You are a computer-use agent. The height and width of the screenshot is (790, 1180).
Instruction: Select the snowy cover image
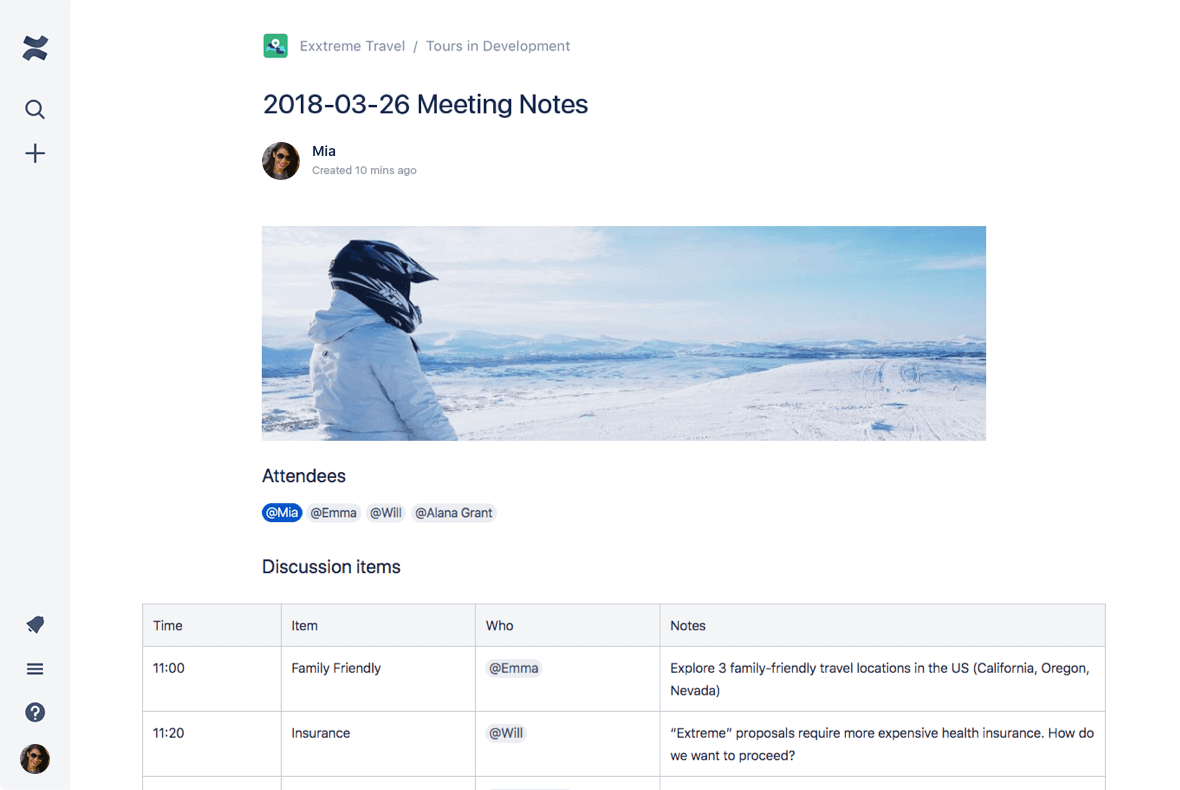pyautogui.click(x=623, y=333)
